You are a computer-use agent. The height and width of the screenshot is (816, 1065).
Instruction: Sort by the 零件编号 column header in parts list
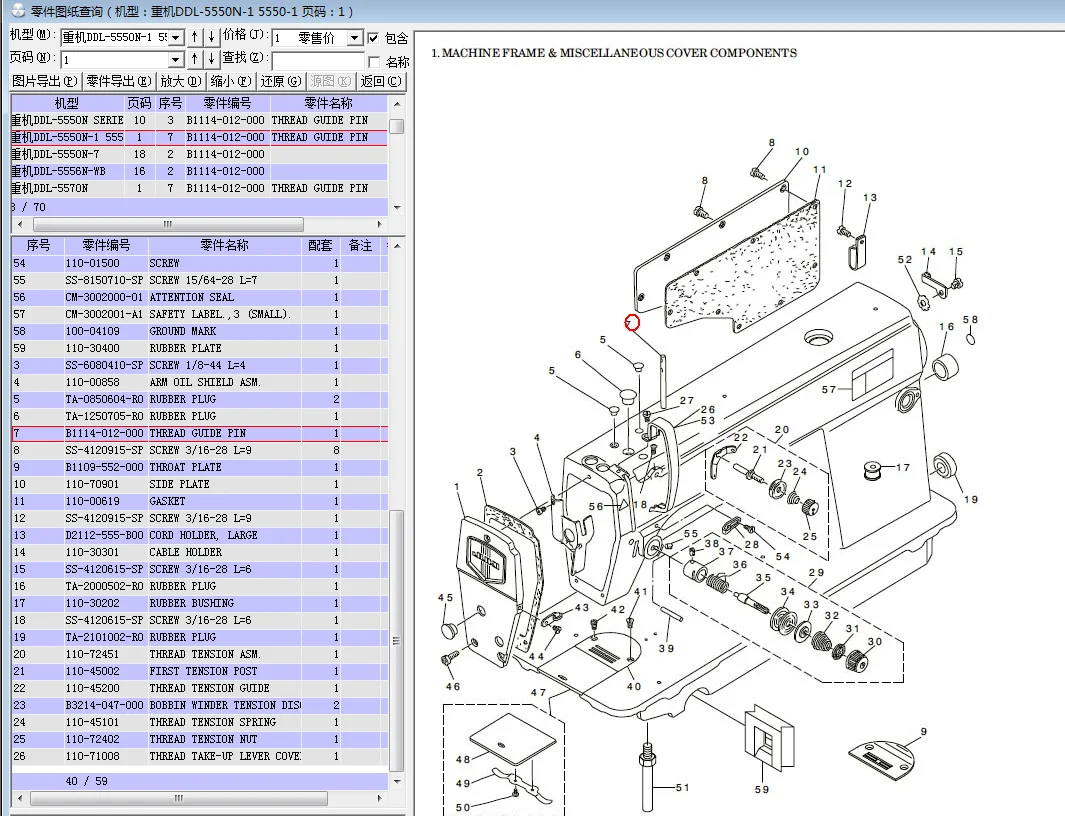point(106,245)
